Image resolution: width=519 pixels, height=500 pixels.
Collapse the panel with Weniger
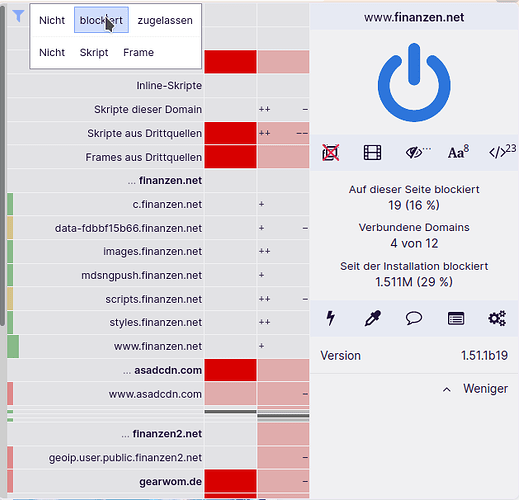tap(475, 389)
